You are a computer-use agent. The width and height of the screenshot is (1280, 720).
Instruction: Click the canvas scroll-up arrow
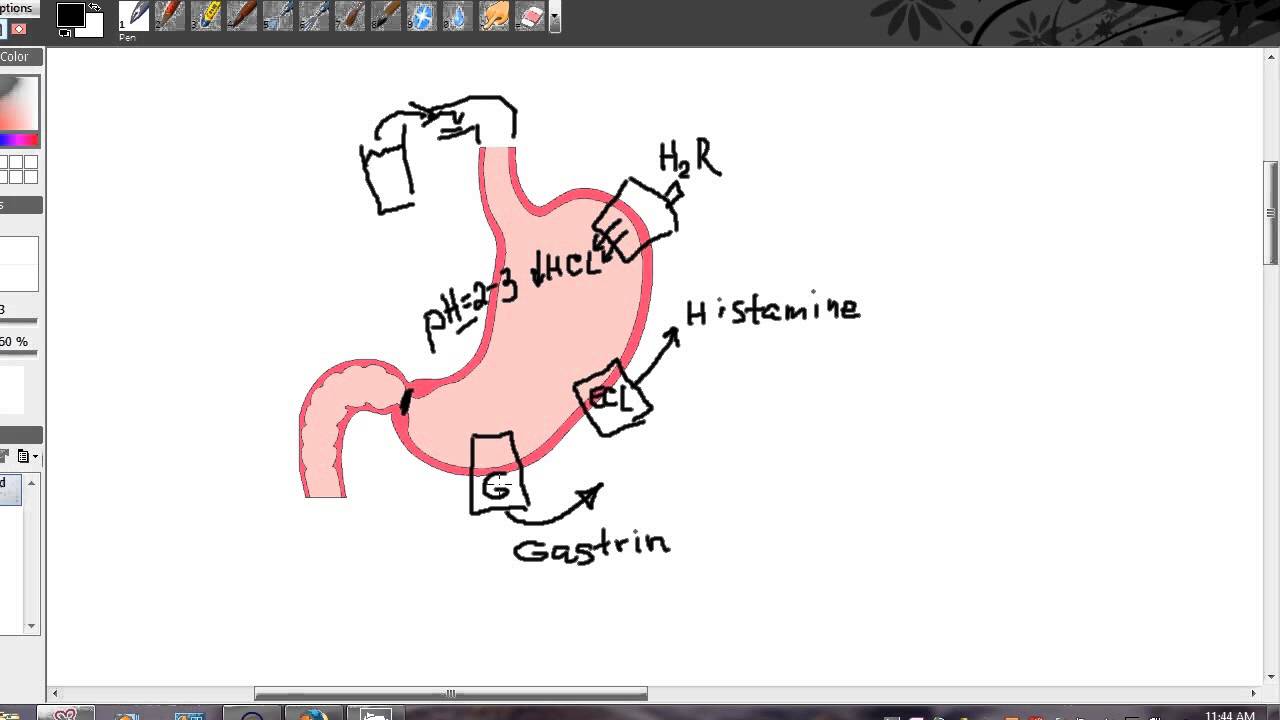[x=1271, y=56]
